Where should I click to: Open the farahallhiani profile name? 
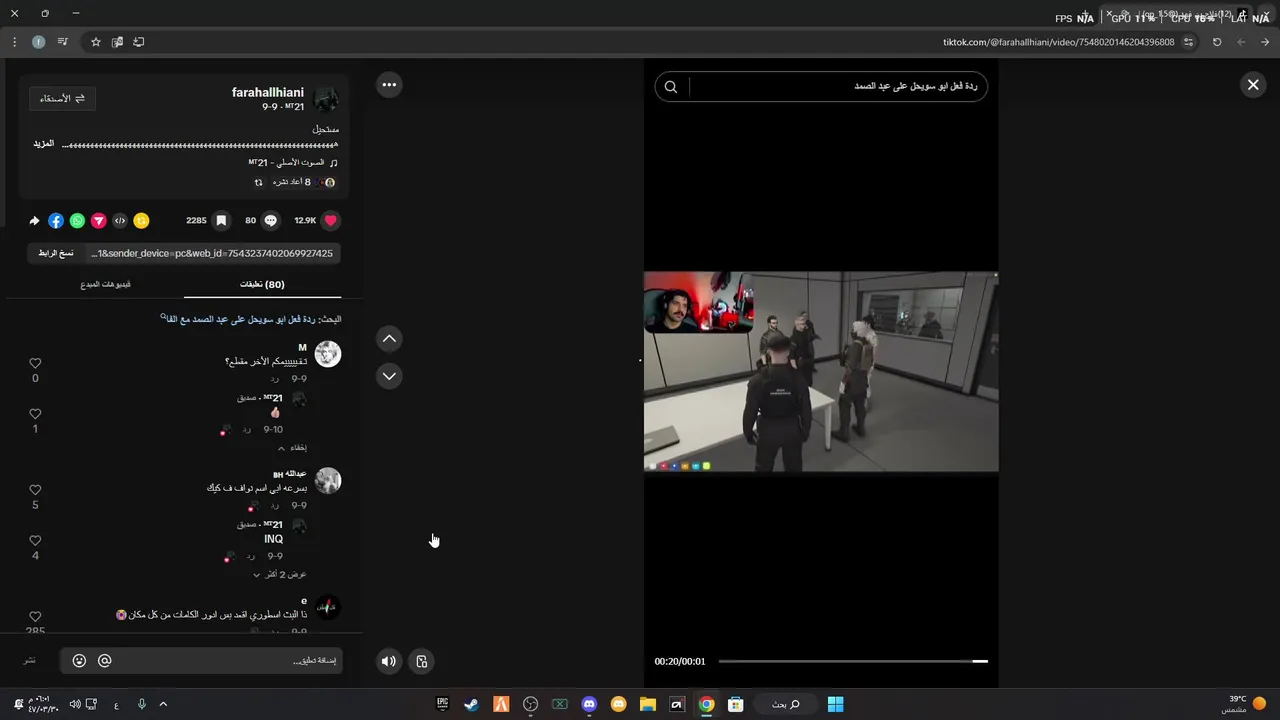point(268,92)
